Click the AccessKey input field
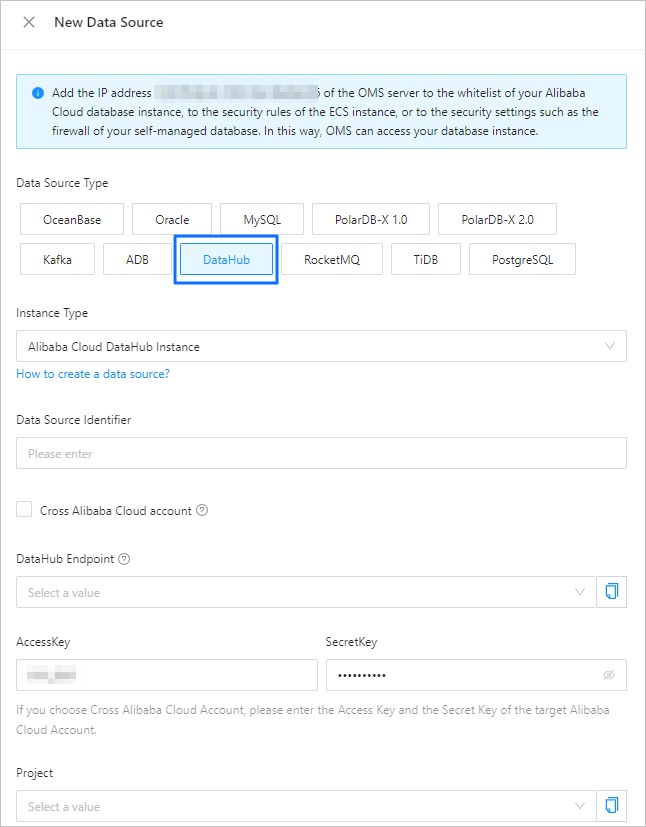This screenshot has height=827, width=646. (167, 675)
